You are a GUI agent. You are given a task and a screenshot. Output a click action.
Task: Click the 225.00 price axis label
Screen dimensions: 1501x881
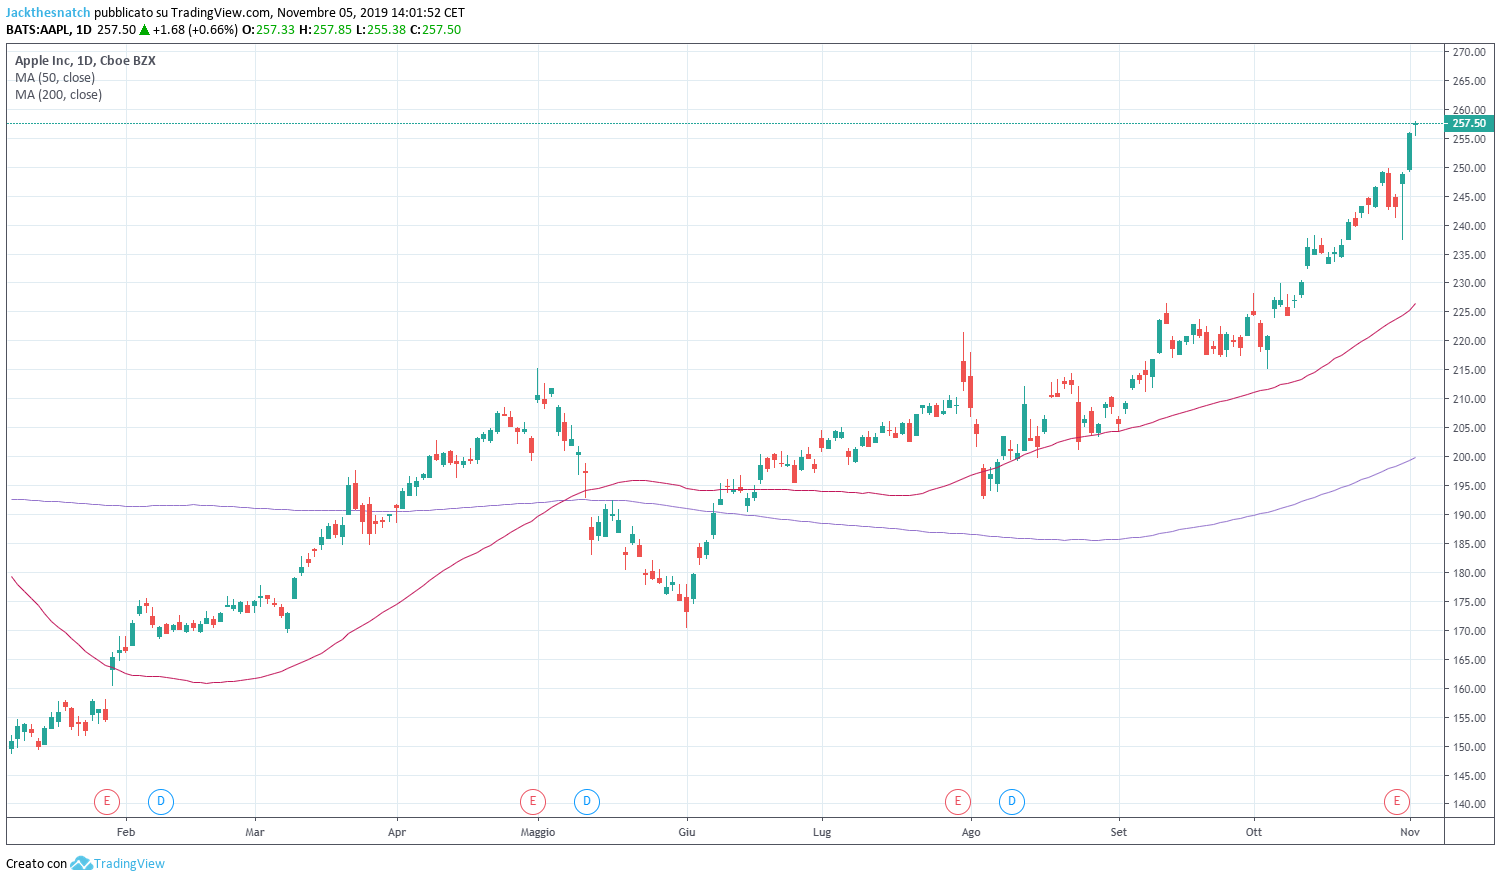click(x=1469, y=312)
